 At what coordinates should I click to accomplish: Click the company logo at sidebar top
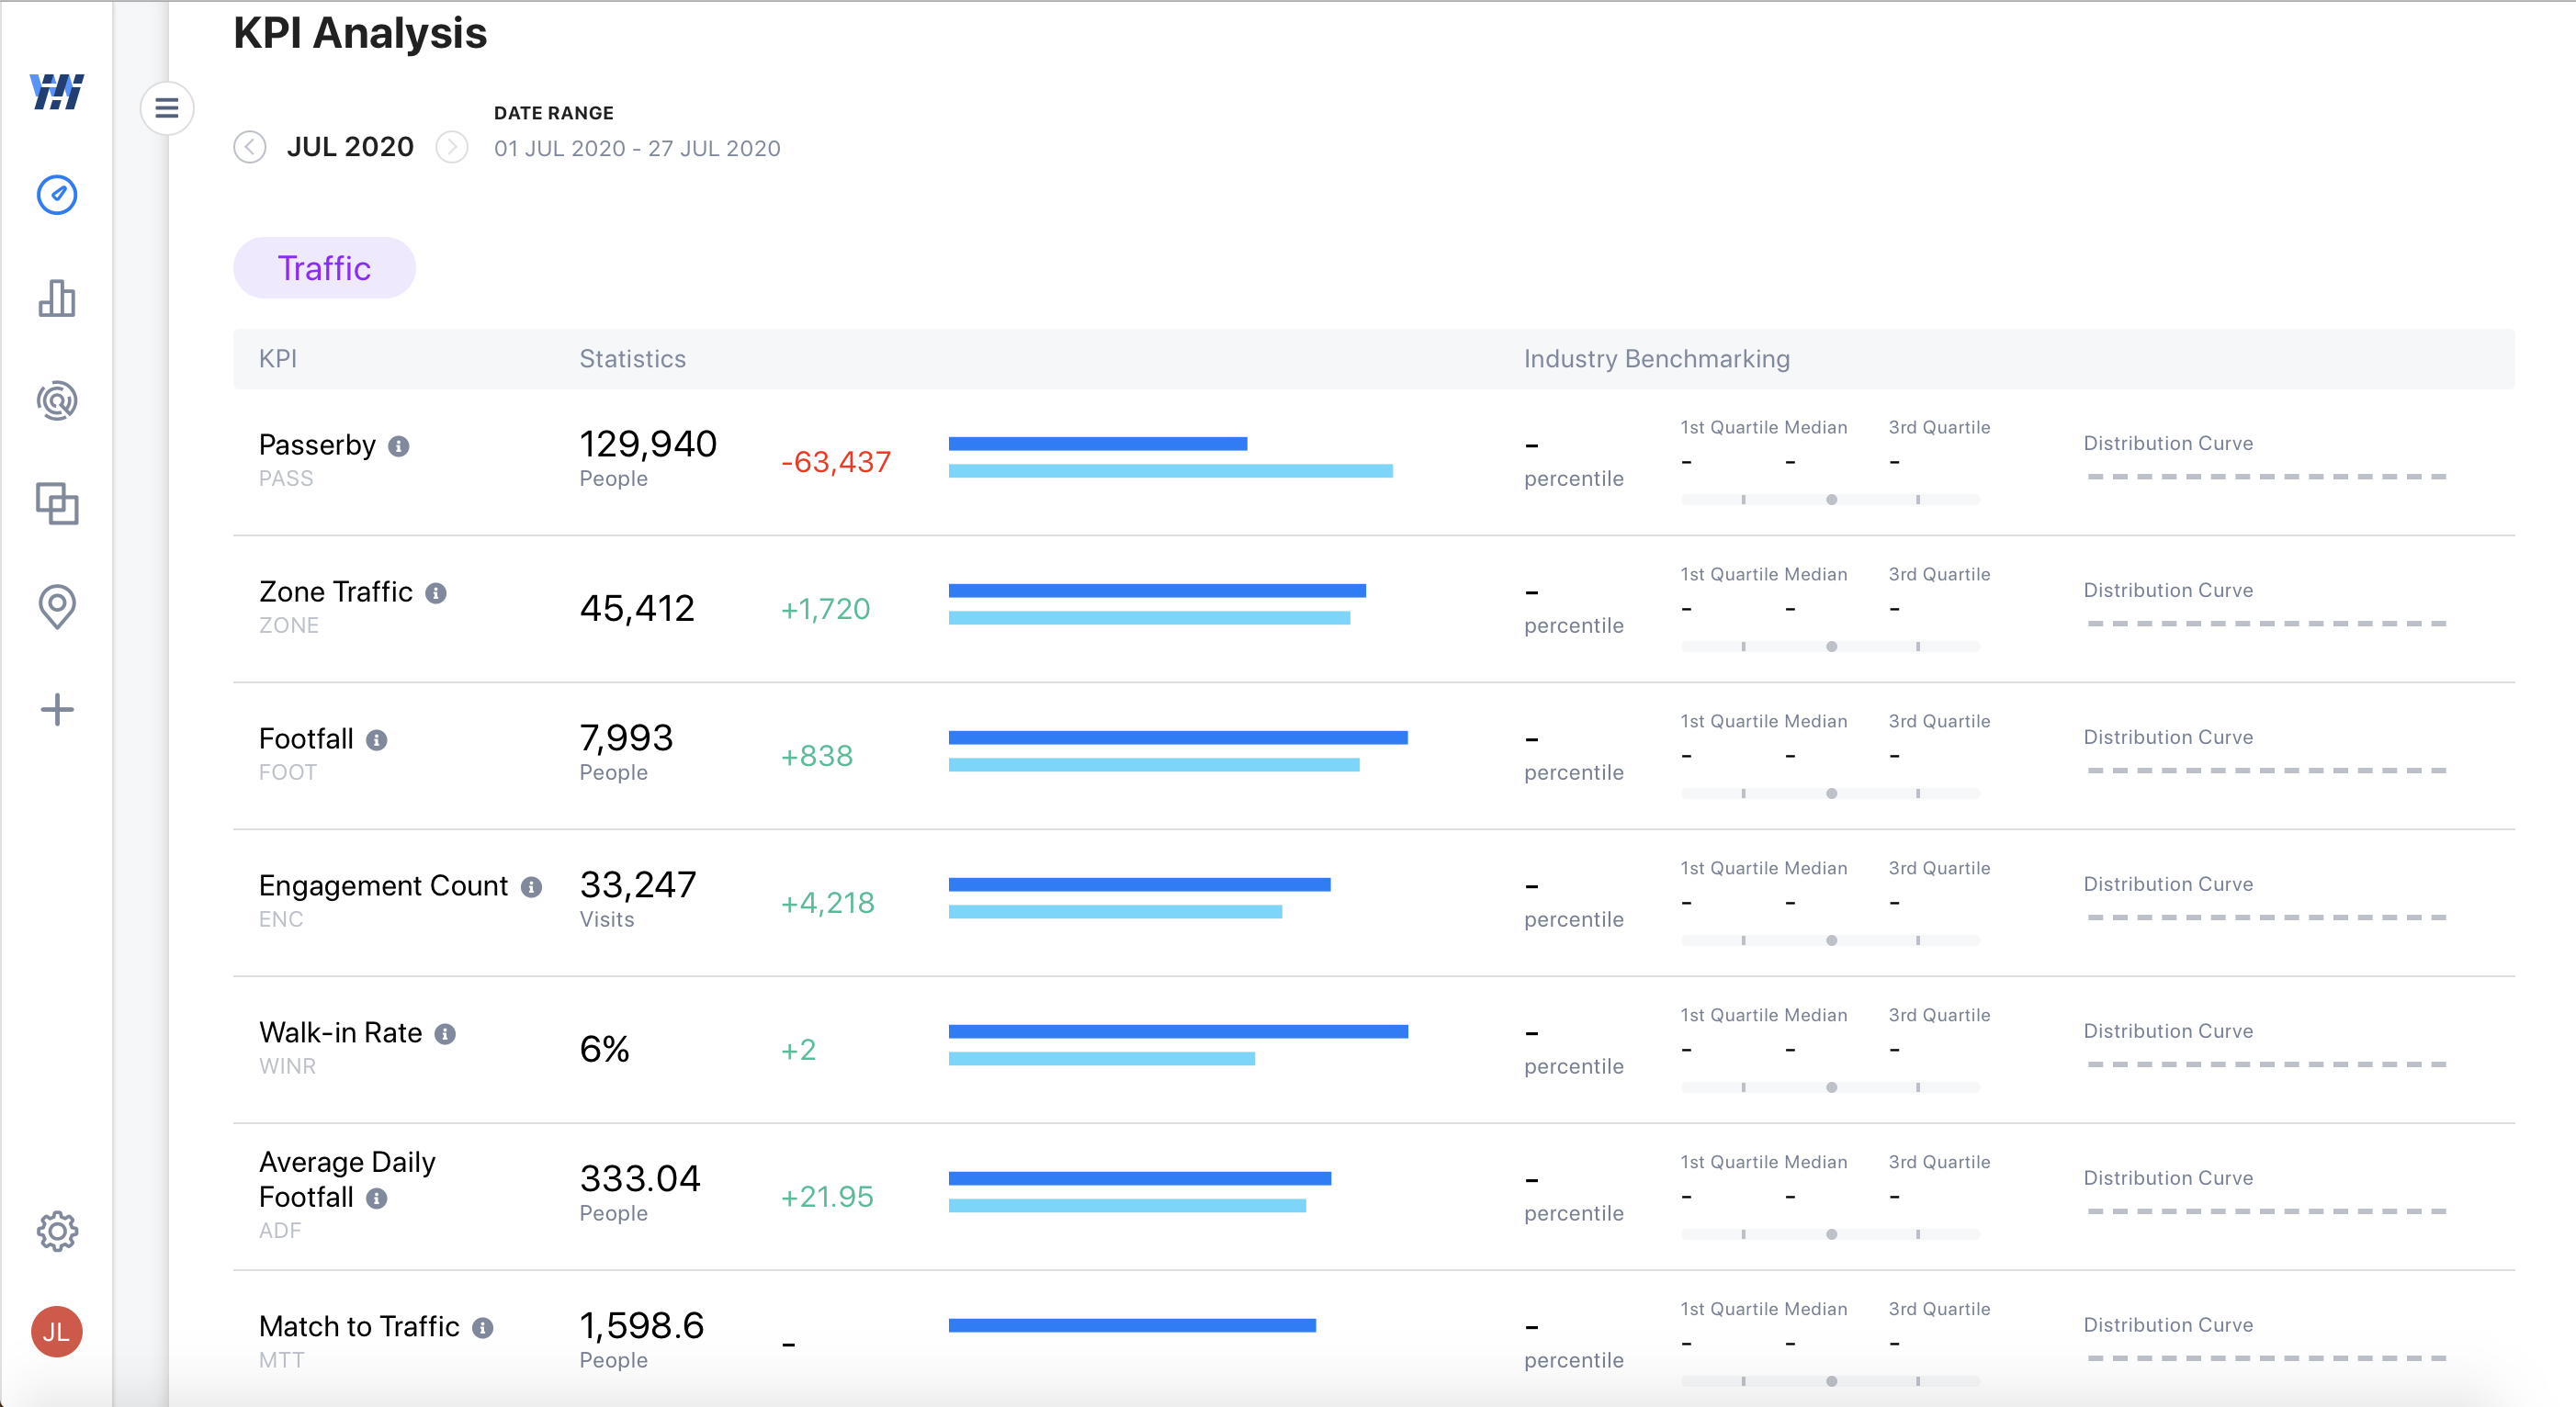[57, 93]
